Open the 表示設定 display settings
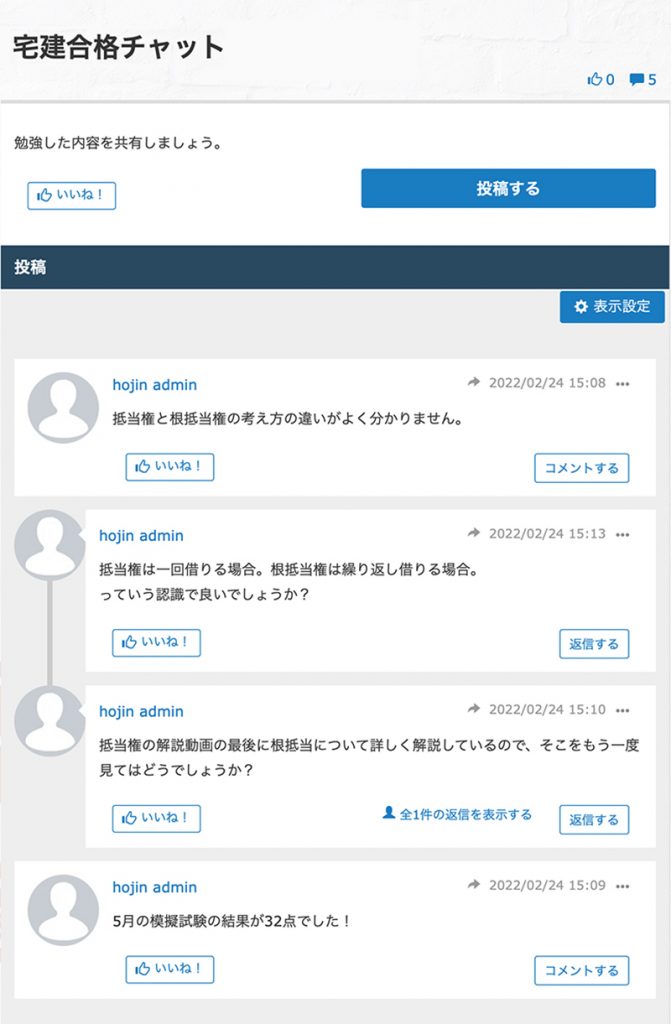 point(612,306)
